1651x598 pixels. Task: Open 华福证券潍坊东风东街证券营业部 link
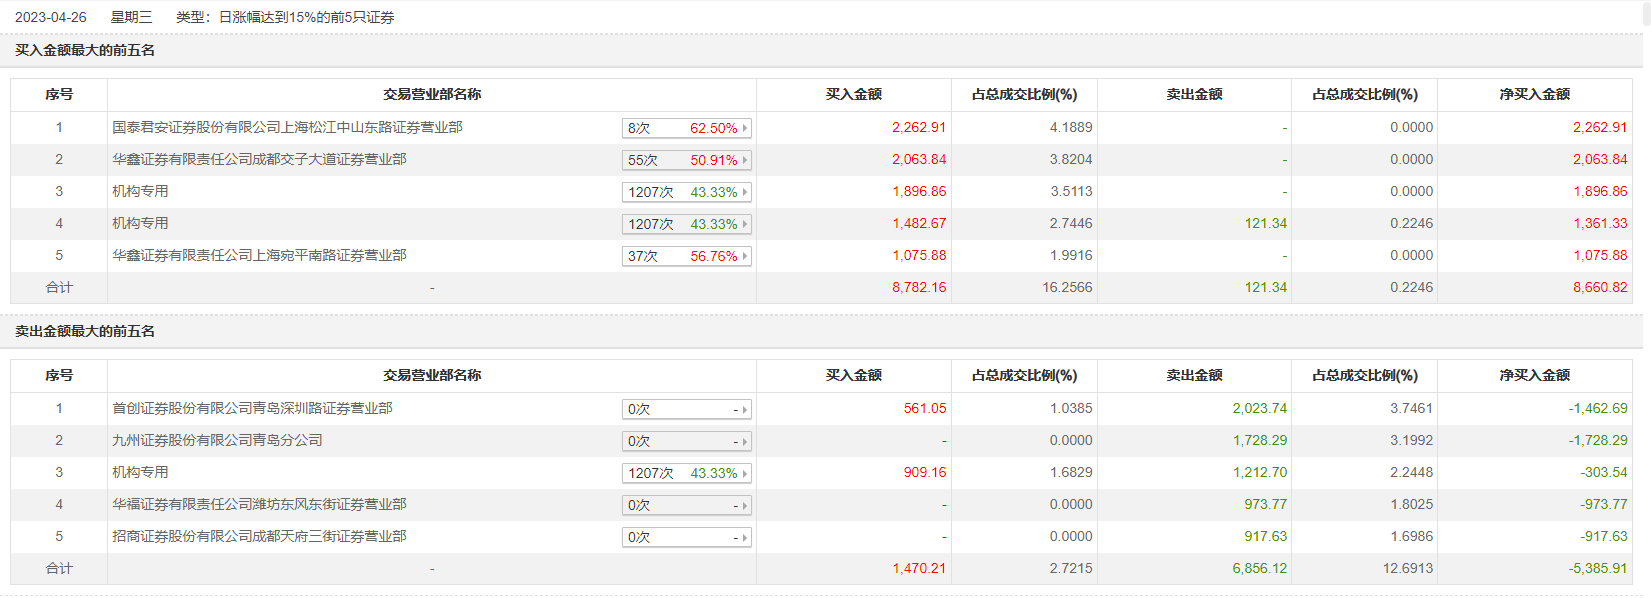pyautogui.click(x=259, y=505)
